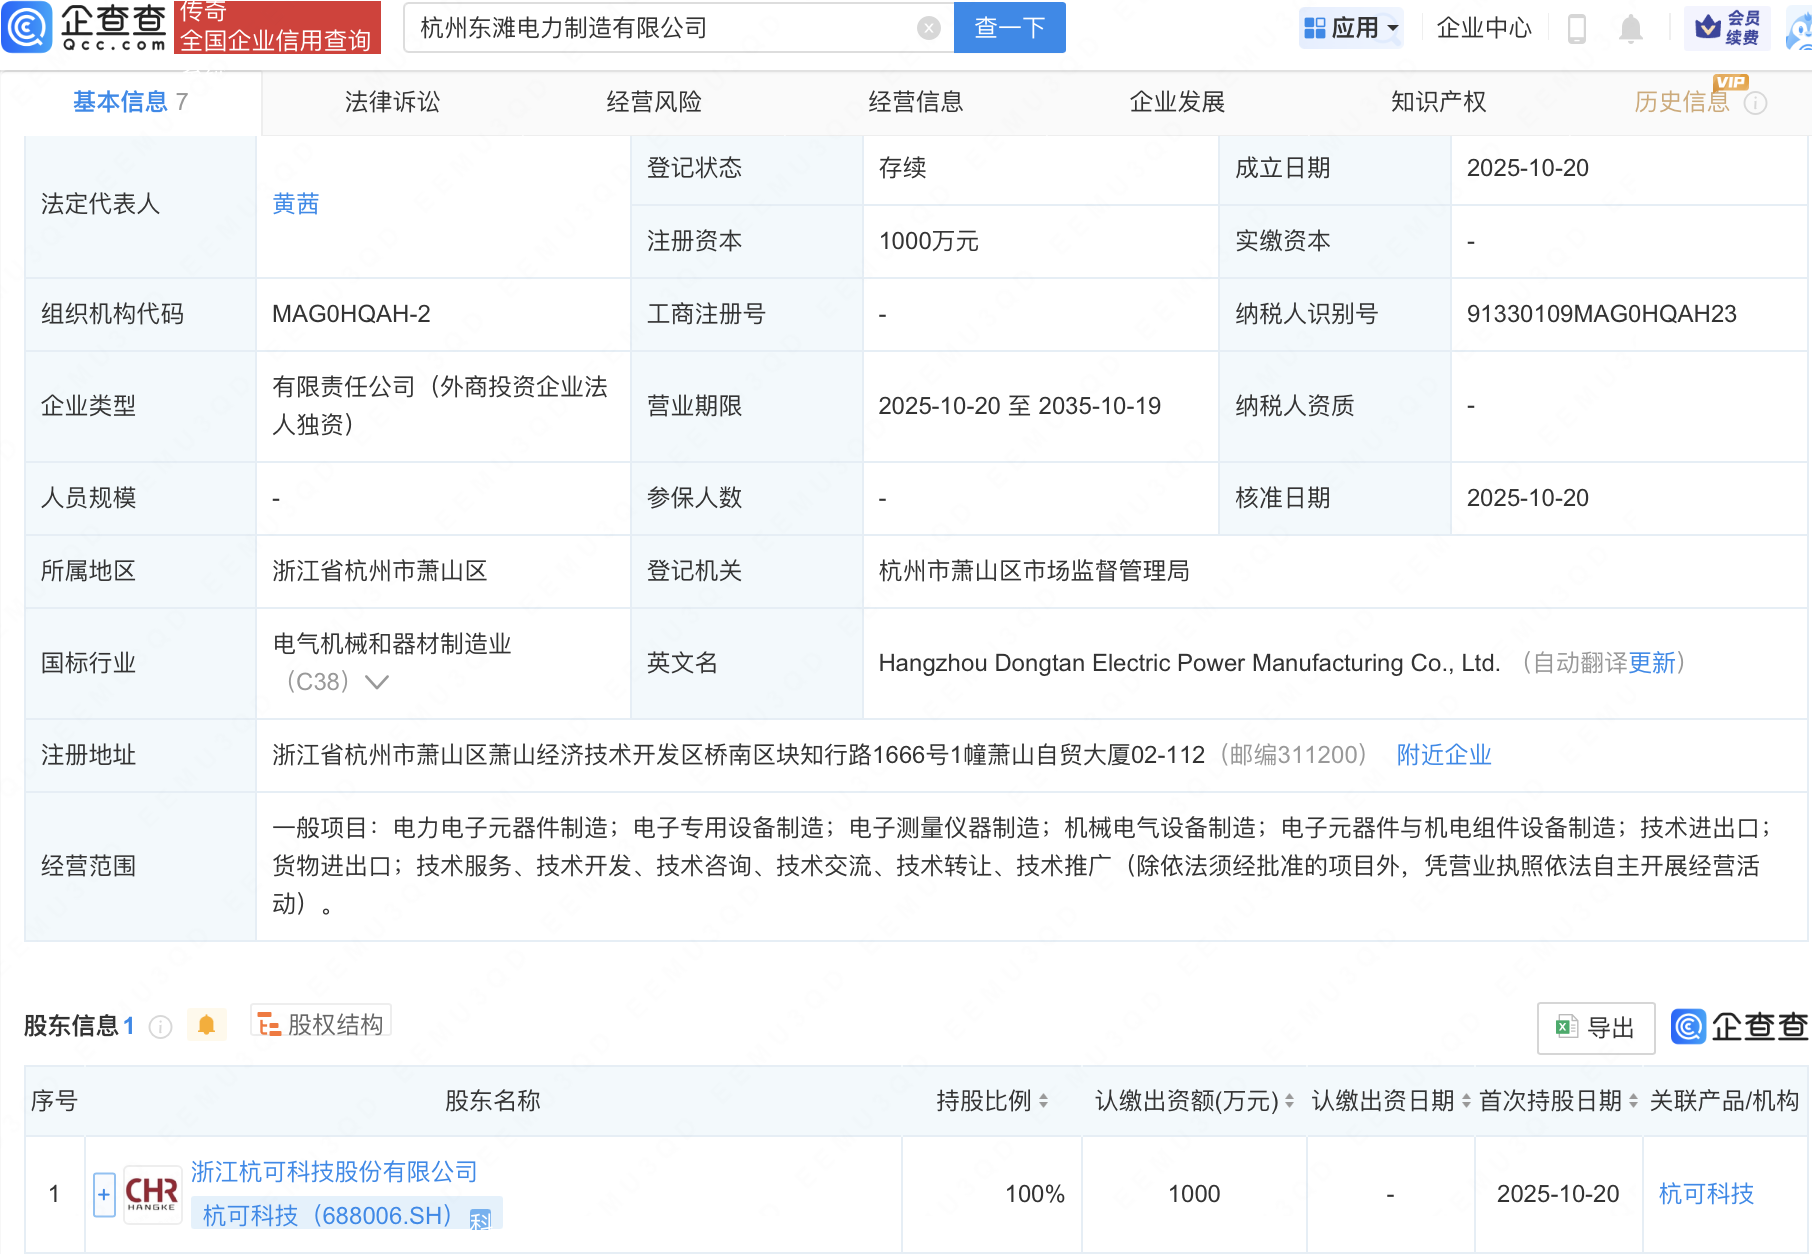The image size is (1812, 1254).
Task: Click the company name search field
Action: pos(660,28)
